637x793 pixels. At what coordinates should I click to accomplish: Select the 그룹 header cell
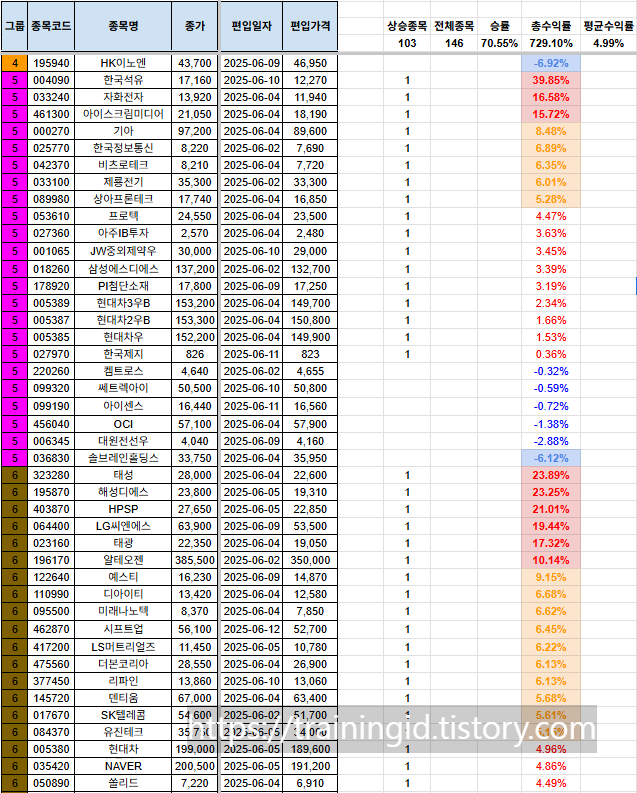click(15, 26)
